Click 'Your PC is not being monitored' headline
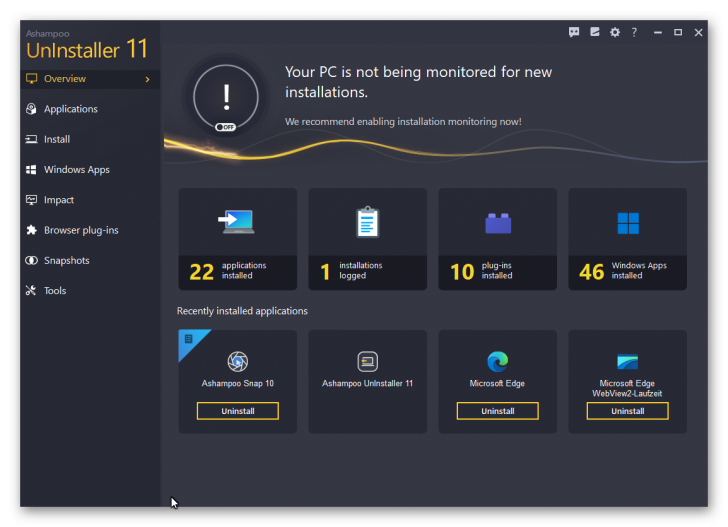728x527 pixels. pyautogui.click(x=418, y=82)
